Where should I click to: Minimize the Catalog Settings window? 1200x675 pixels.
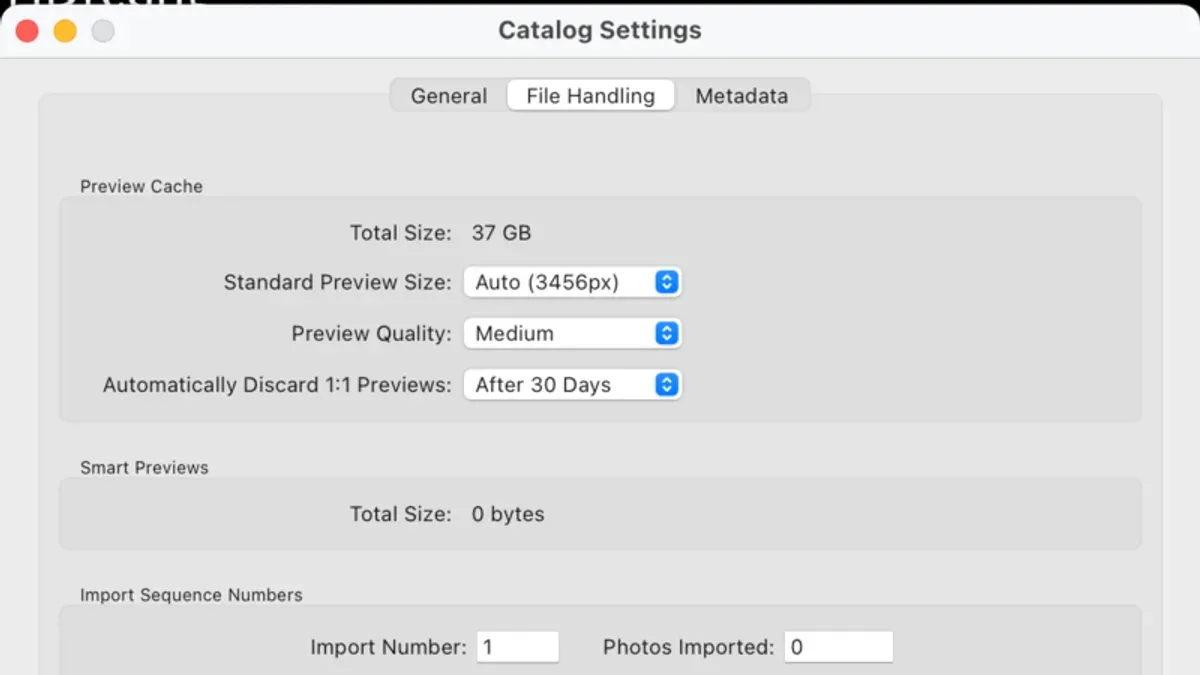point(65,31)
